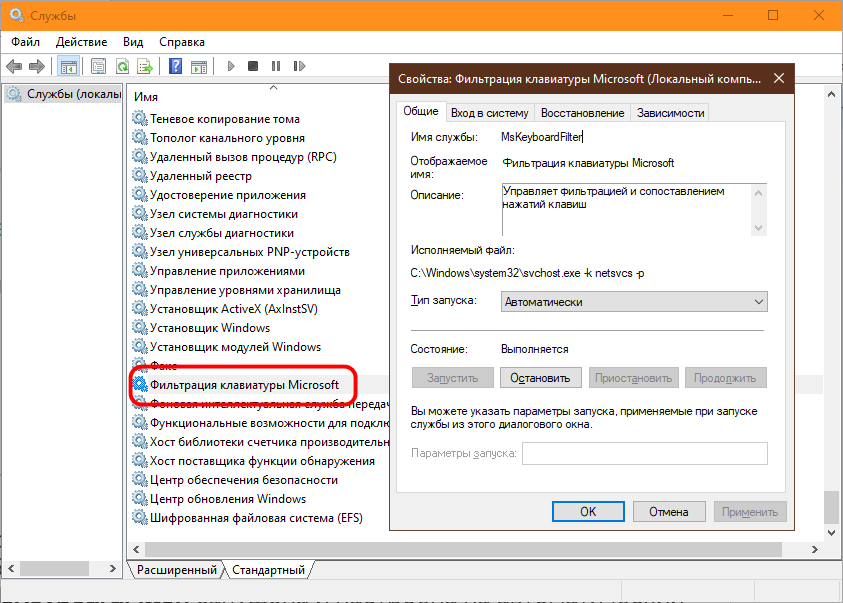The image size is (843, 603).
Task: Click the Start service play icon
Action: 231,66
